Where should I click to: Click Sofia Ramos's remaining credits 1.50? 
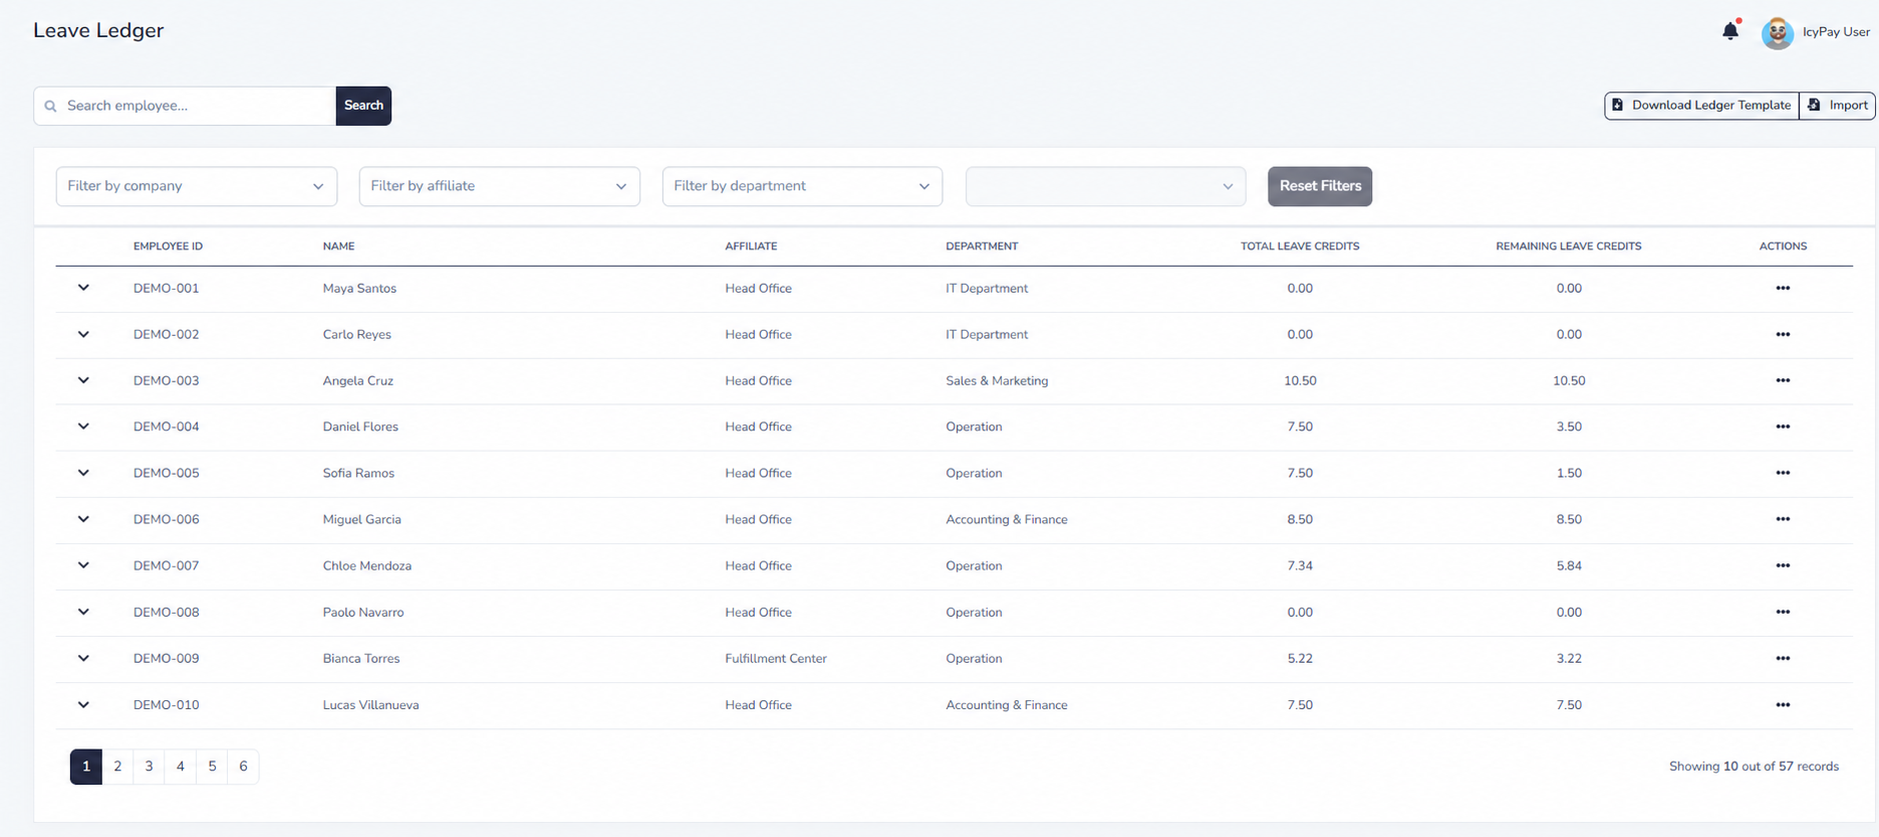tap(1569, 473)
